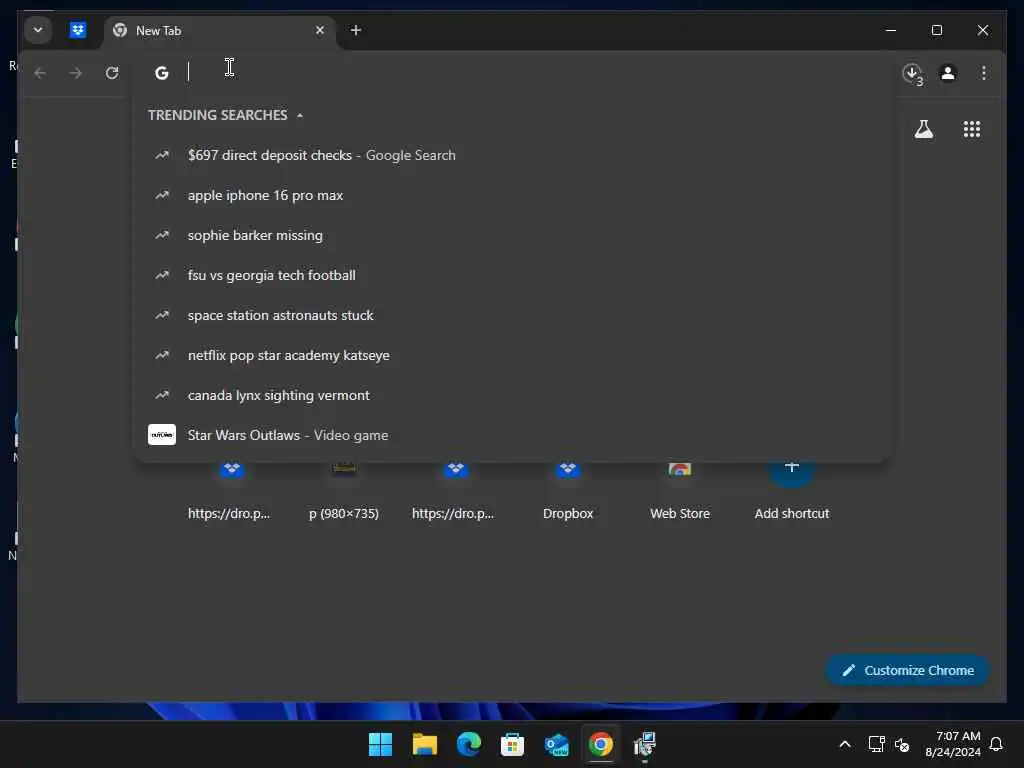Open the Chrome profile avatar

(x=948, y=73)
